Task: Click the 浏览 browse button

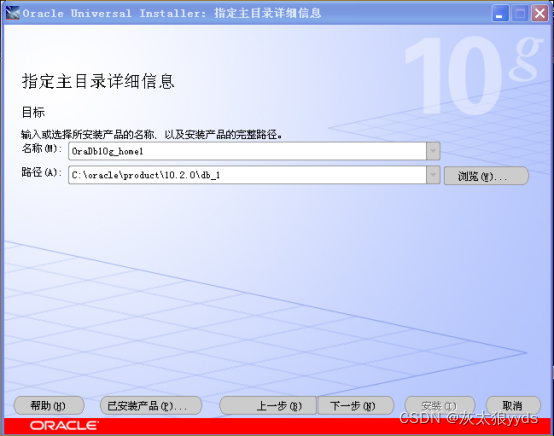Action: click(x=486, y=176)
